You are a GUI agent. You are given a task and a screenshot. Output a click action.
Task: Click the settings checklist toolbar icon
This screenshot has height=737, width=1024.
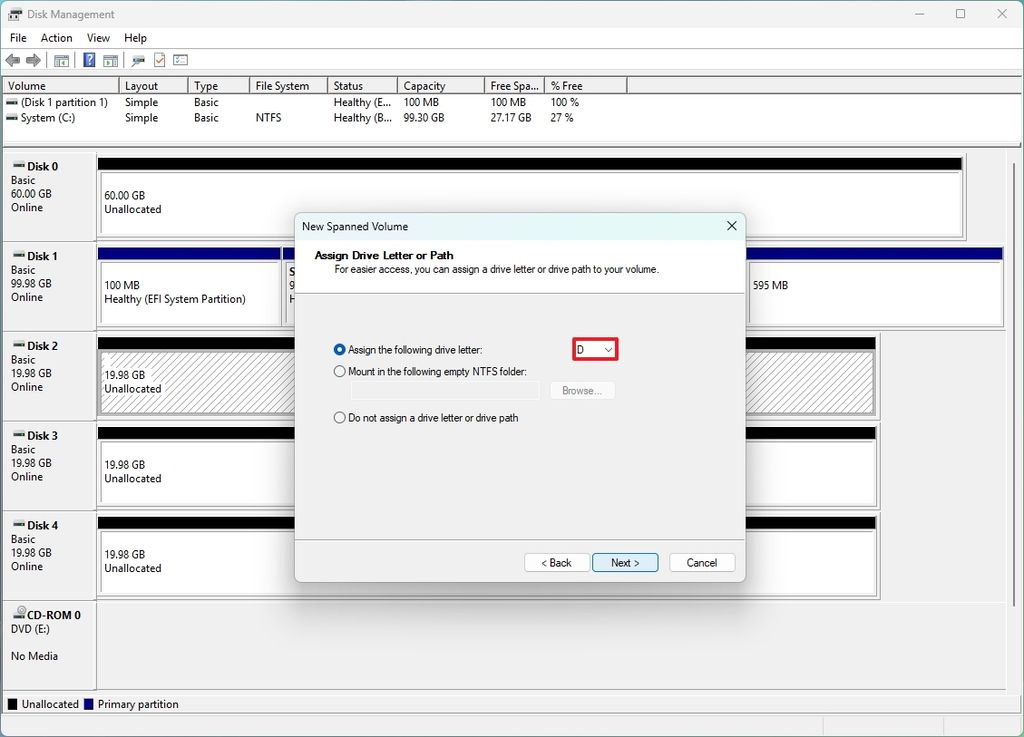point(180,61)
